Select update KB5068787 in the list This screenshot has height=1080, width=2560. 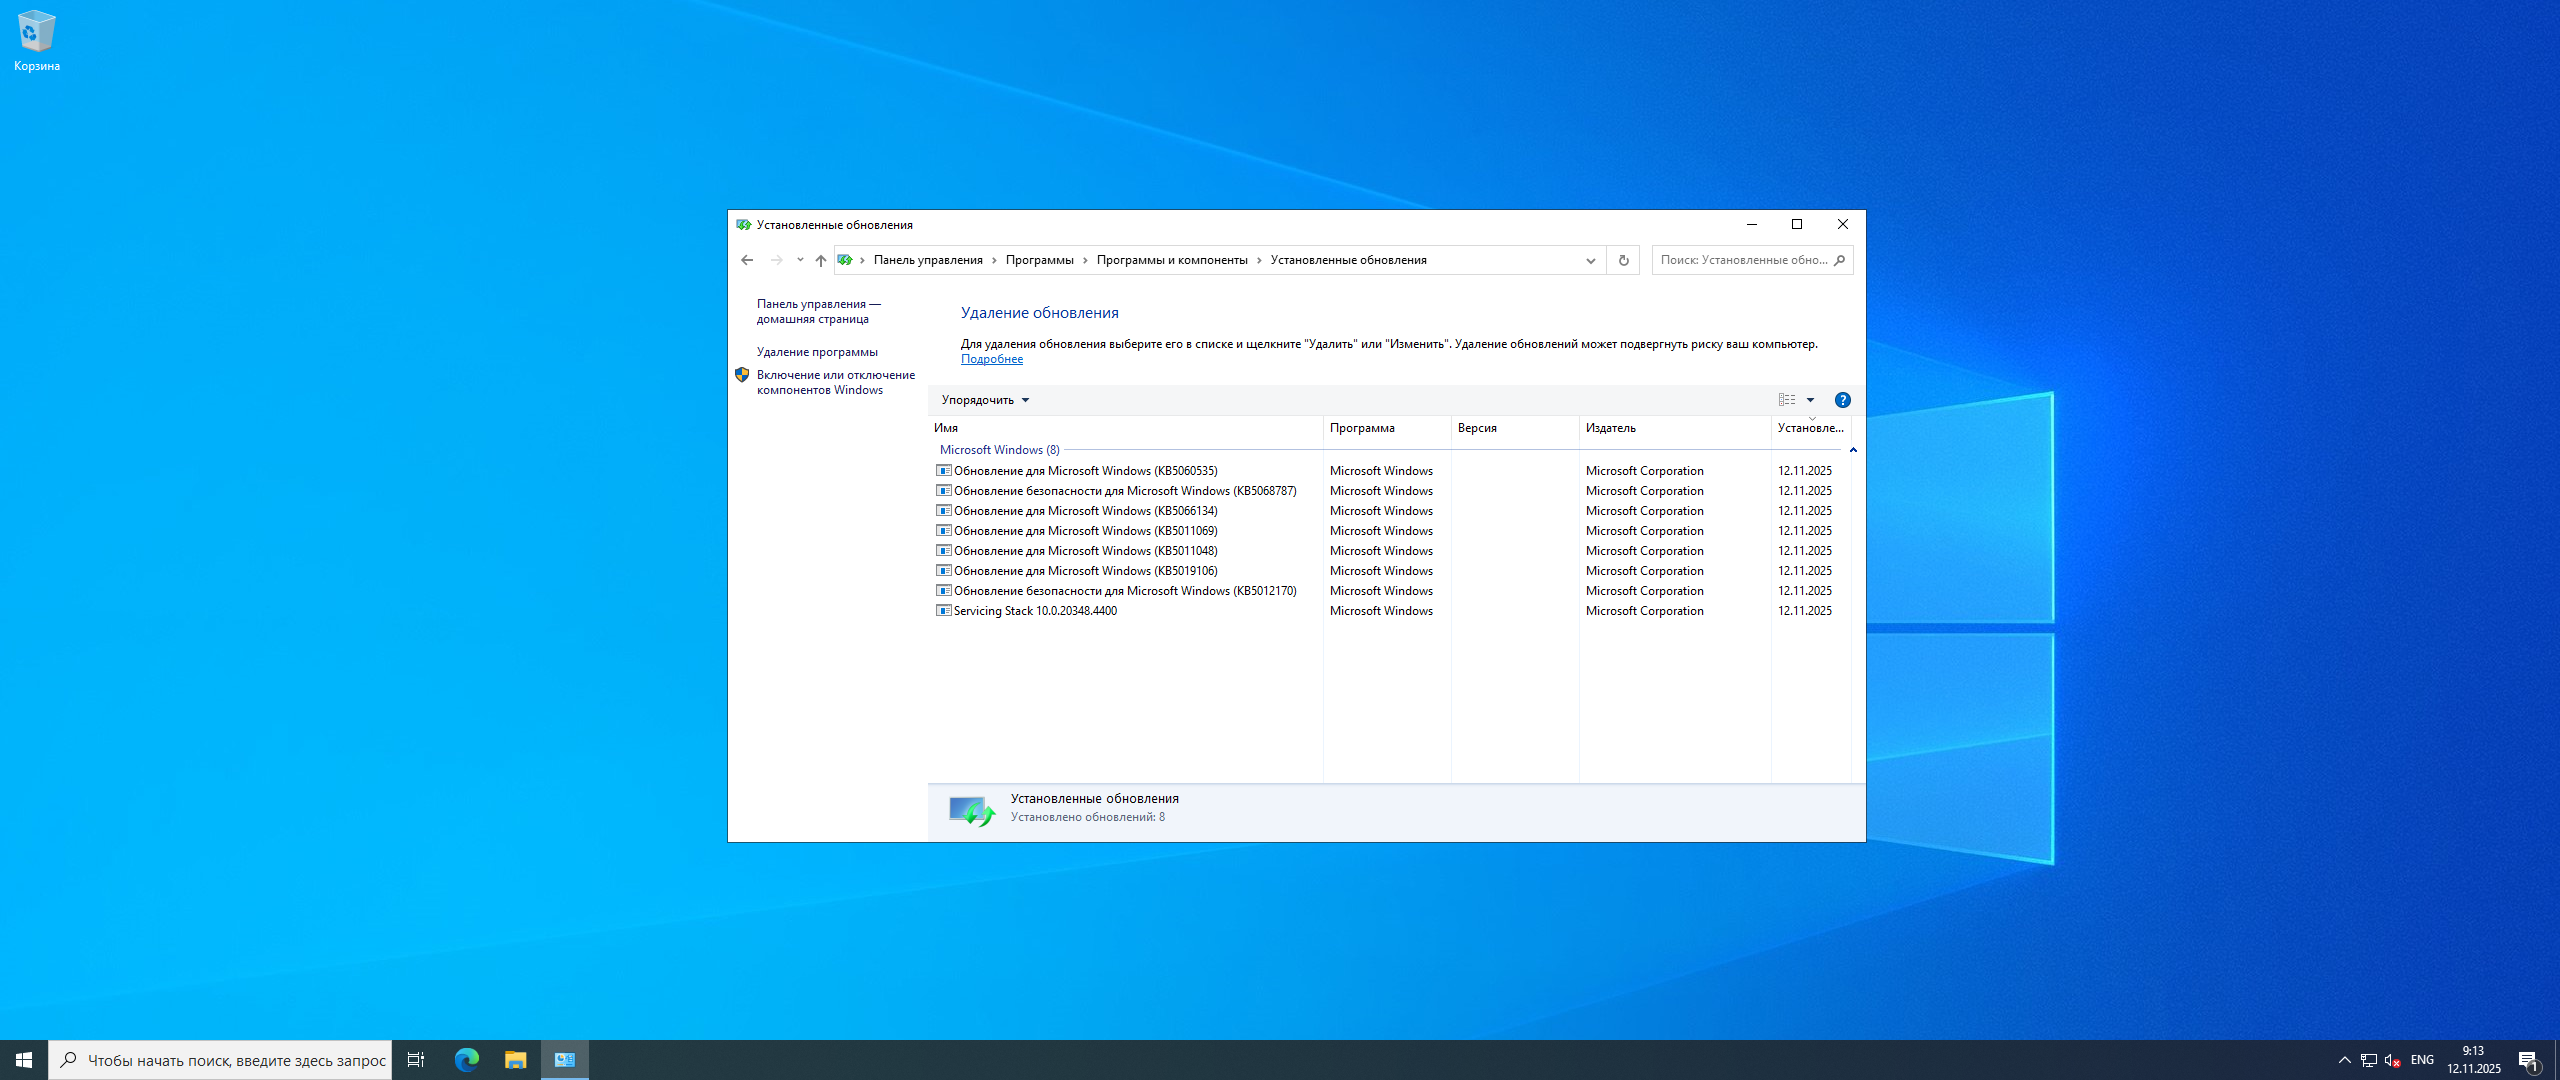coord(1124,491)
